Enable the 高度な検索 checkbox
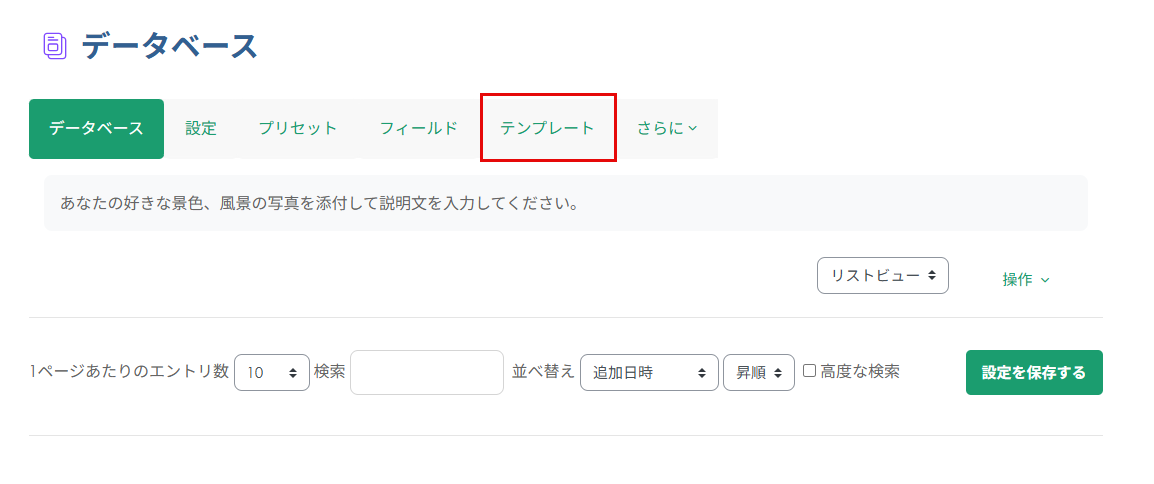The width and height of the screenshot is (1154, 484). (810, 371)
